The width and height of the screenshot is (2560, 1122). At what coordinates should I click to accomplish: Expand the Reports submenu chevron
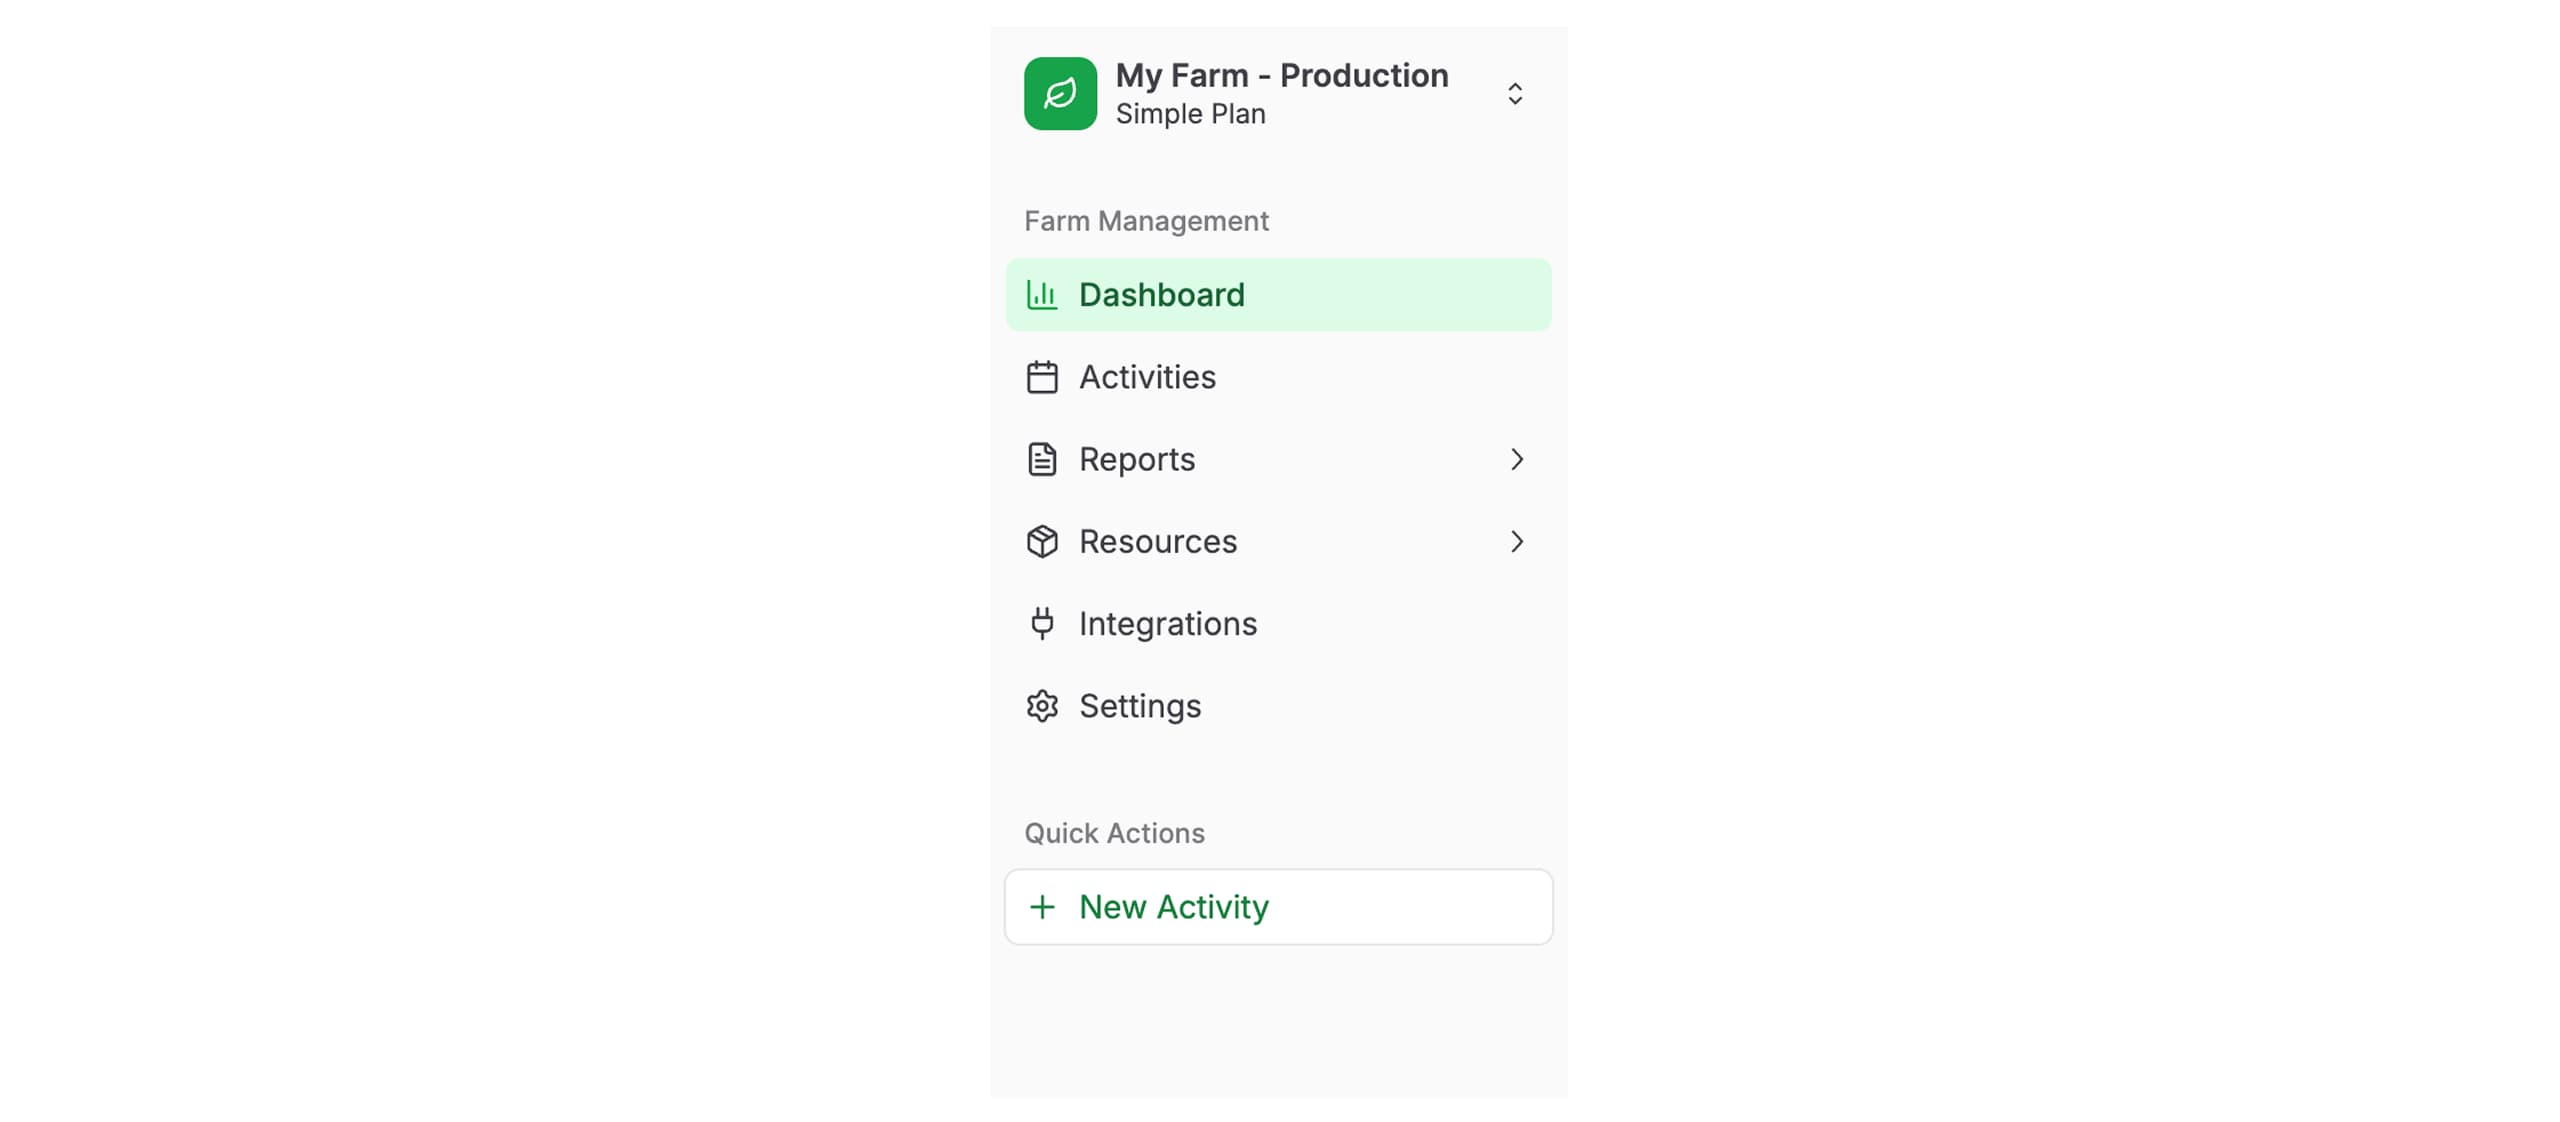click(x=1518, y=459)
